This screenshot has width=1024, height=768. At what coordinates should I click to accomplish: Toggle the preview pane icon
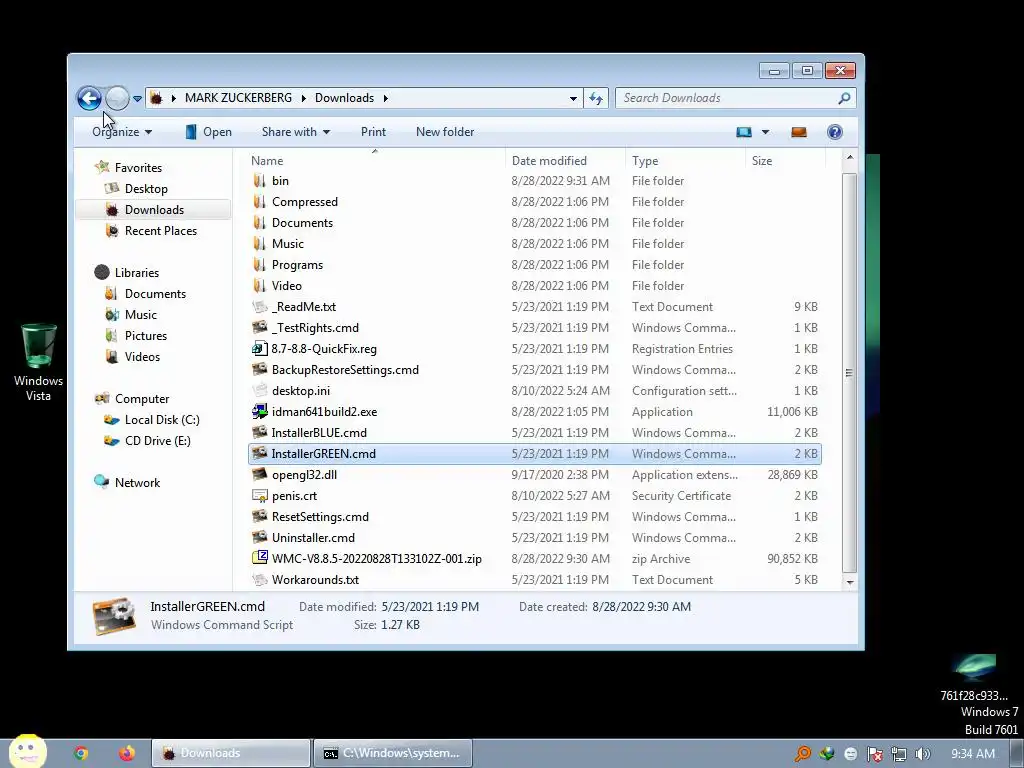[x=799, y=132]
